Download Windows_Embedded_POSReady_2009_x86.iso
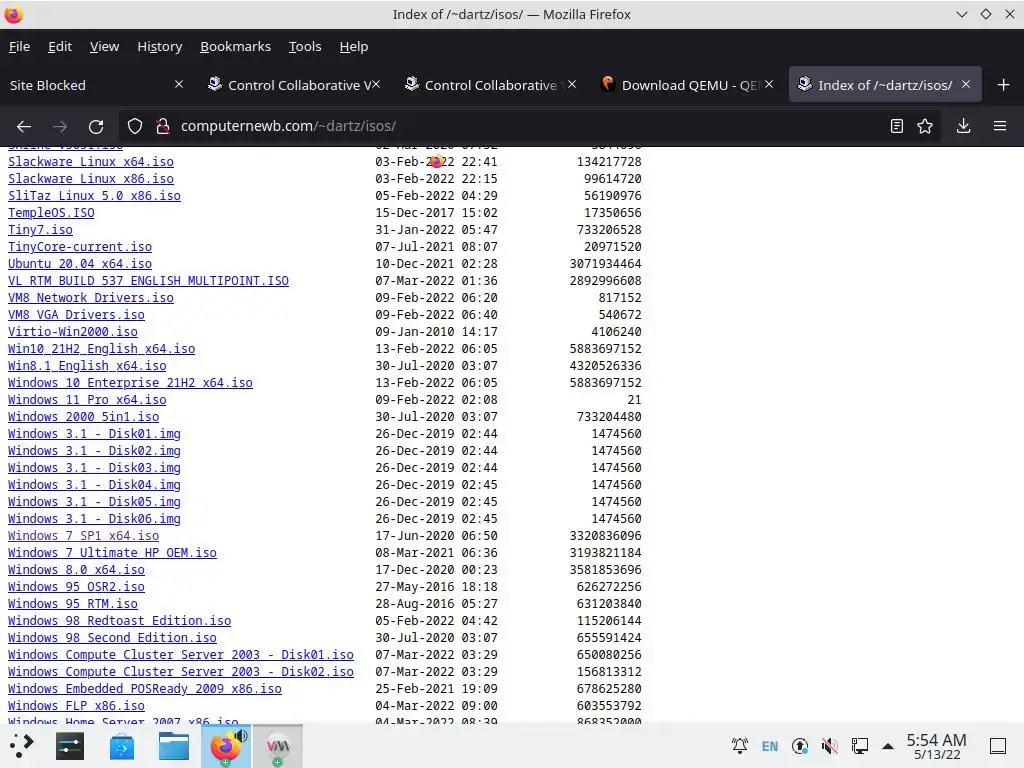This screenshot has height=768, width=1024. 145,688
